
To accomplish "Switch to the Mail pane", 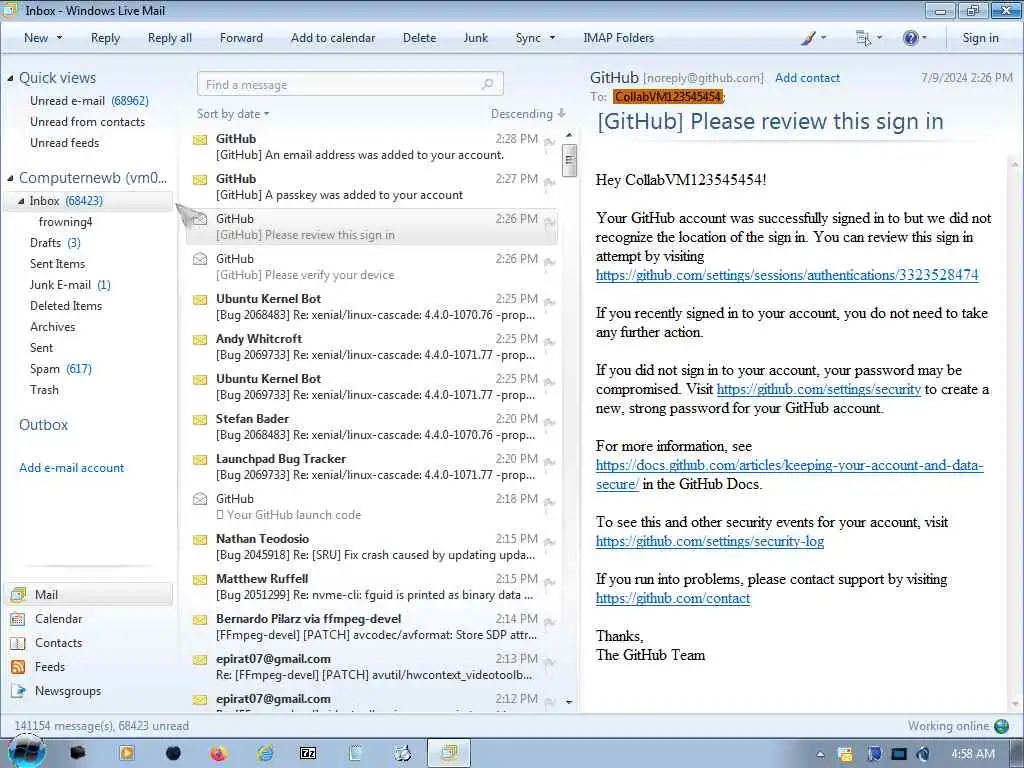I will click(x=90, y=594).
